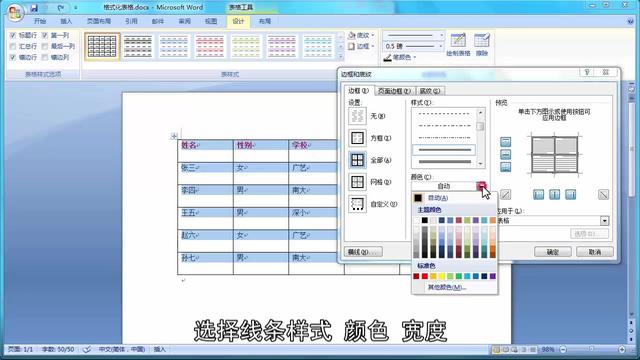Image resolution: width=640 pixels, height=360 pixels.
Task: Switch to the 插入 ribbon tab
Action: pos(66,21)
